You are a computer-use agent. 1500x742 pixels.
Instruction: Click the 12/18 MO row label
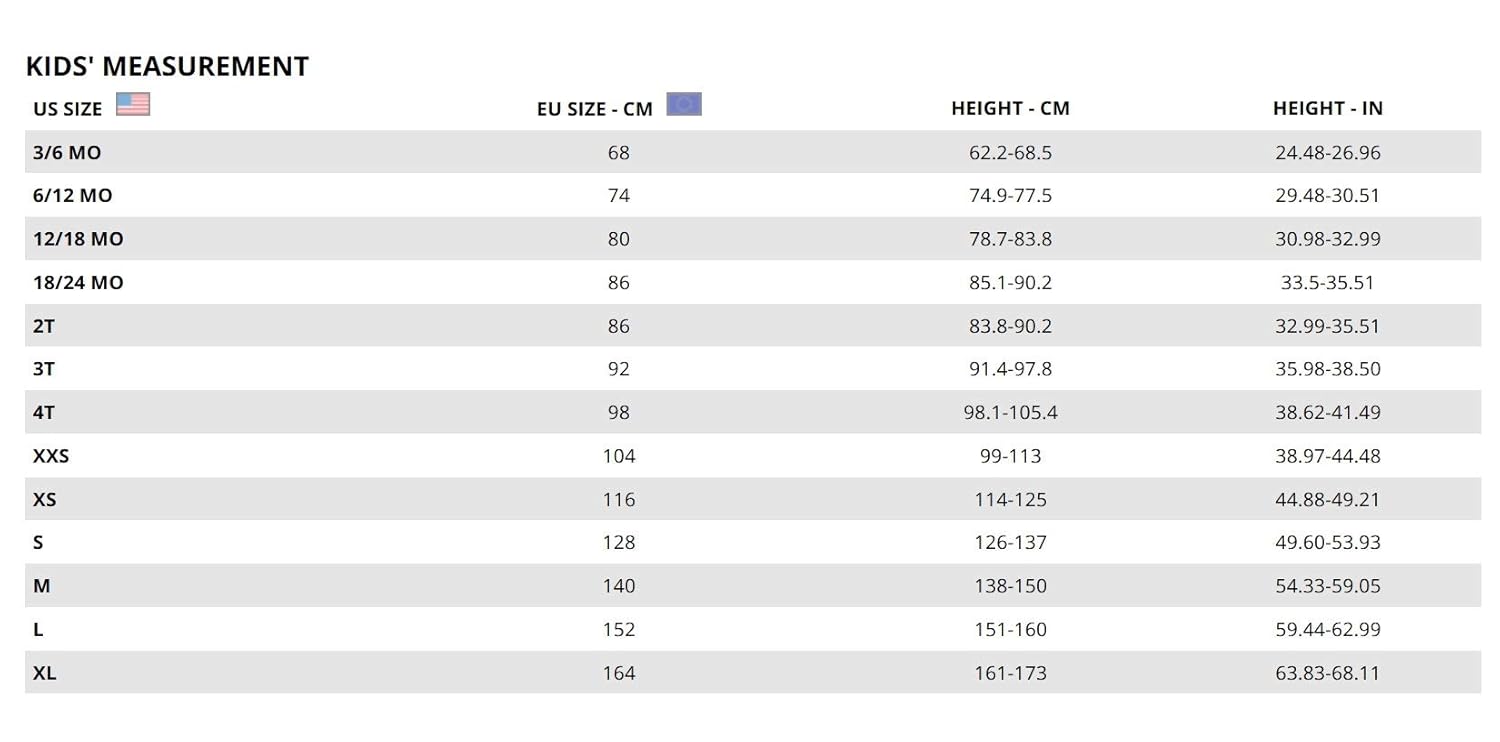point(78,239)
